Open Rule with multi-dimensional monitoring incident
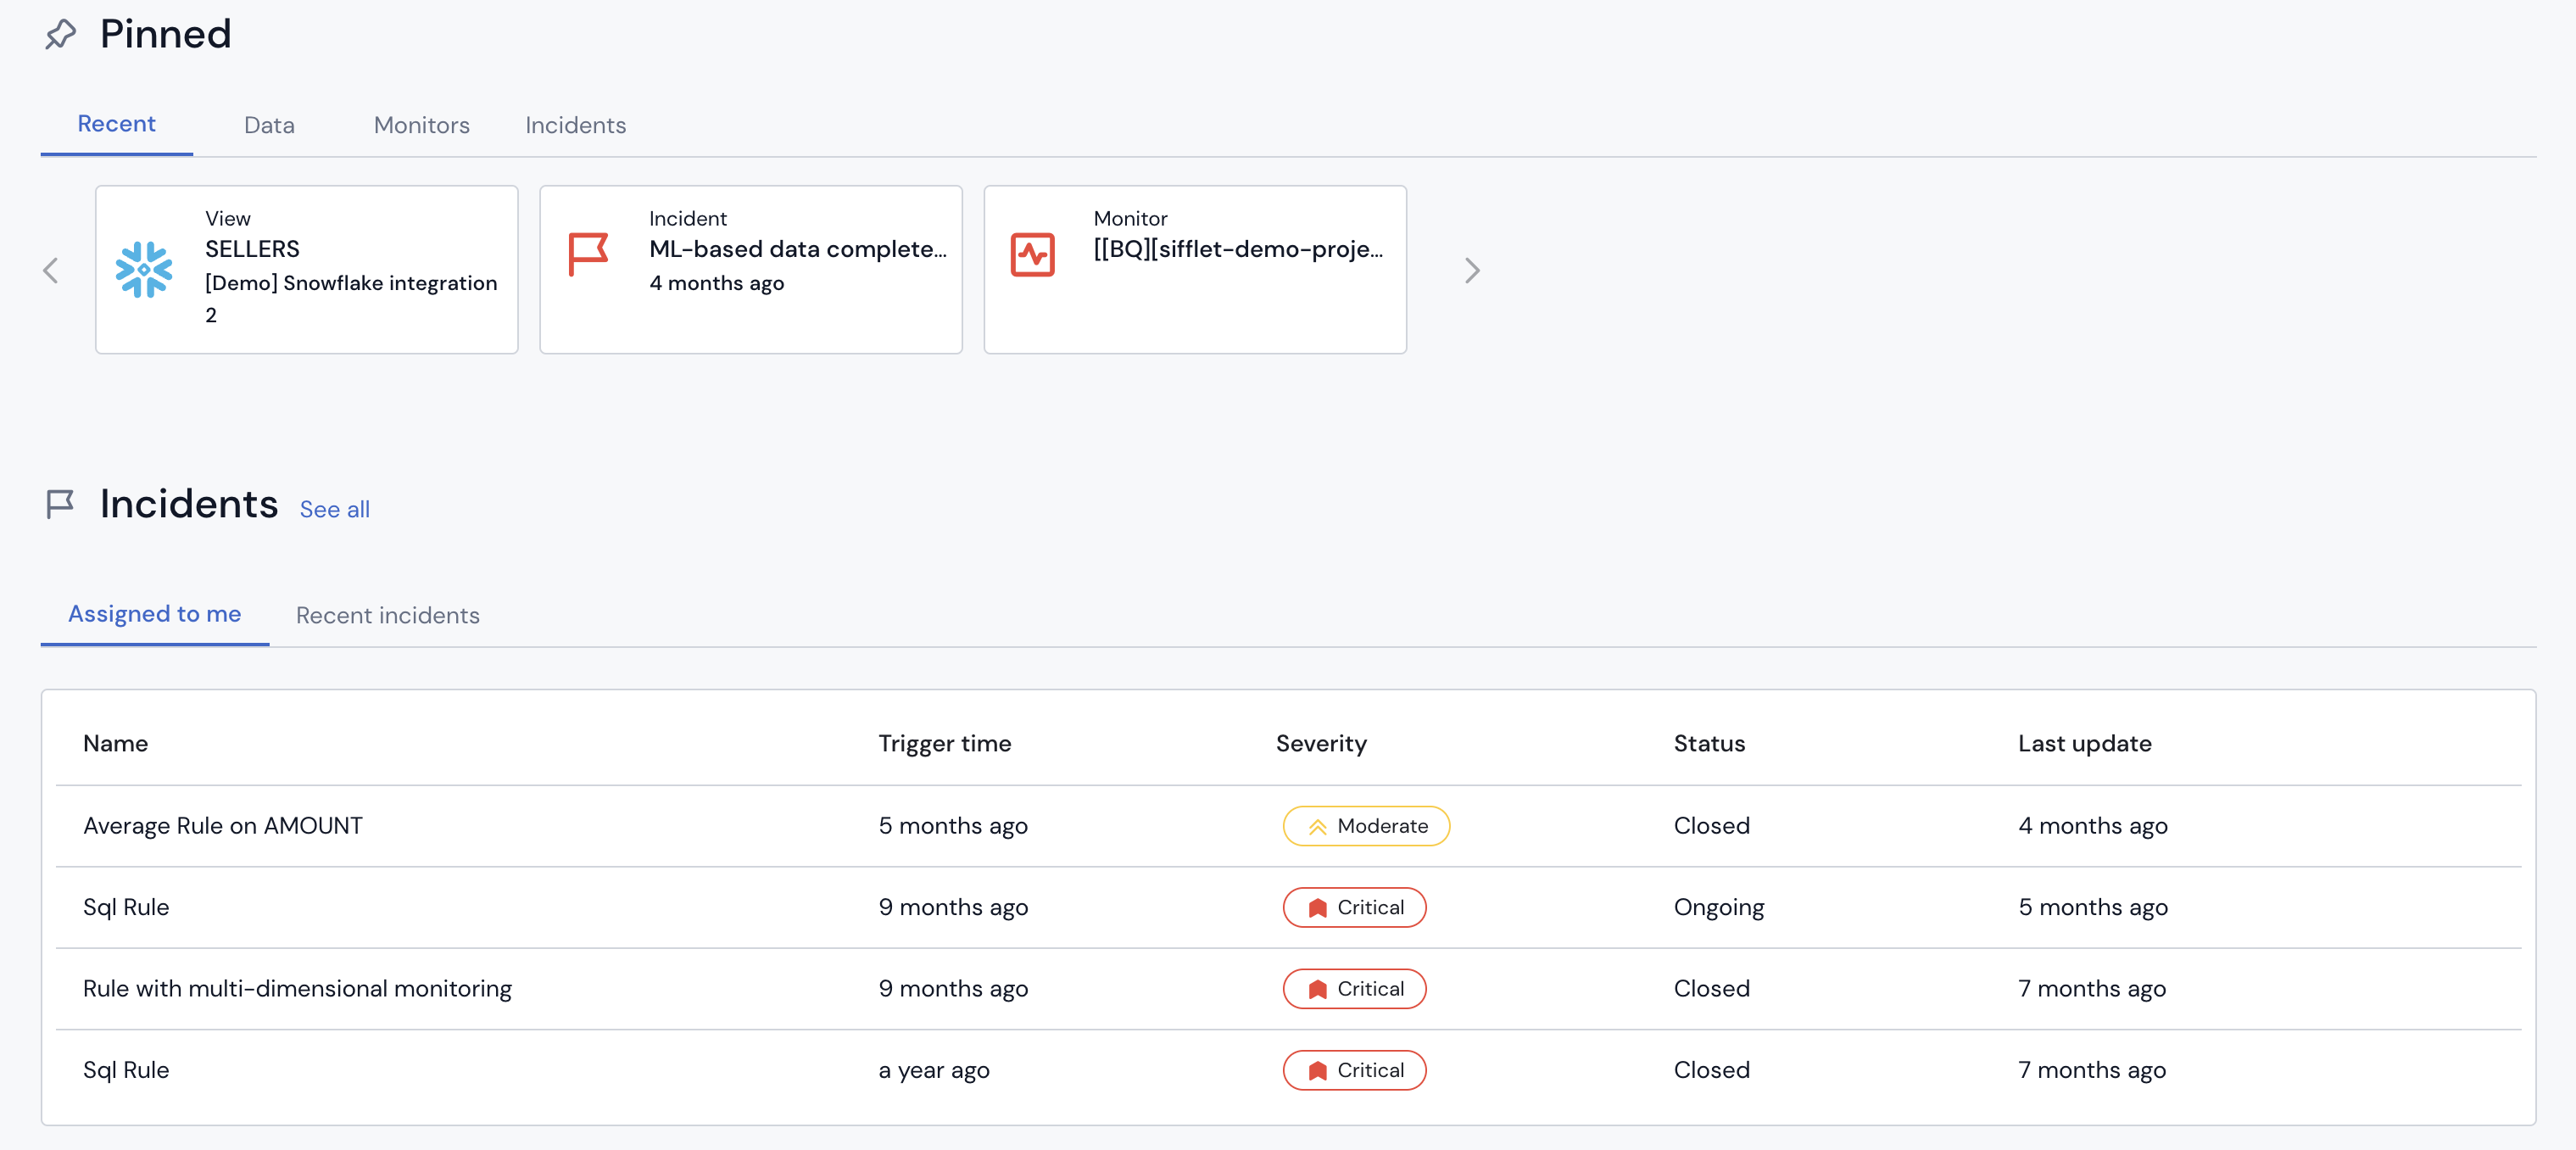Image resolution: width=2576 pixels, height=1150 pixels. 297,988
